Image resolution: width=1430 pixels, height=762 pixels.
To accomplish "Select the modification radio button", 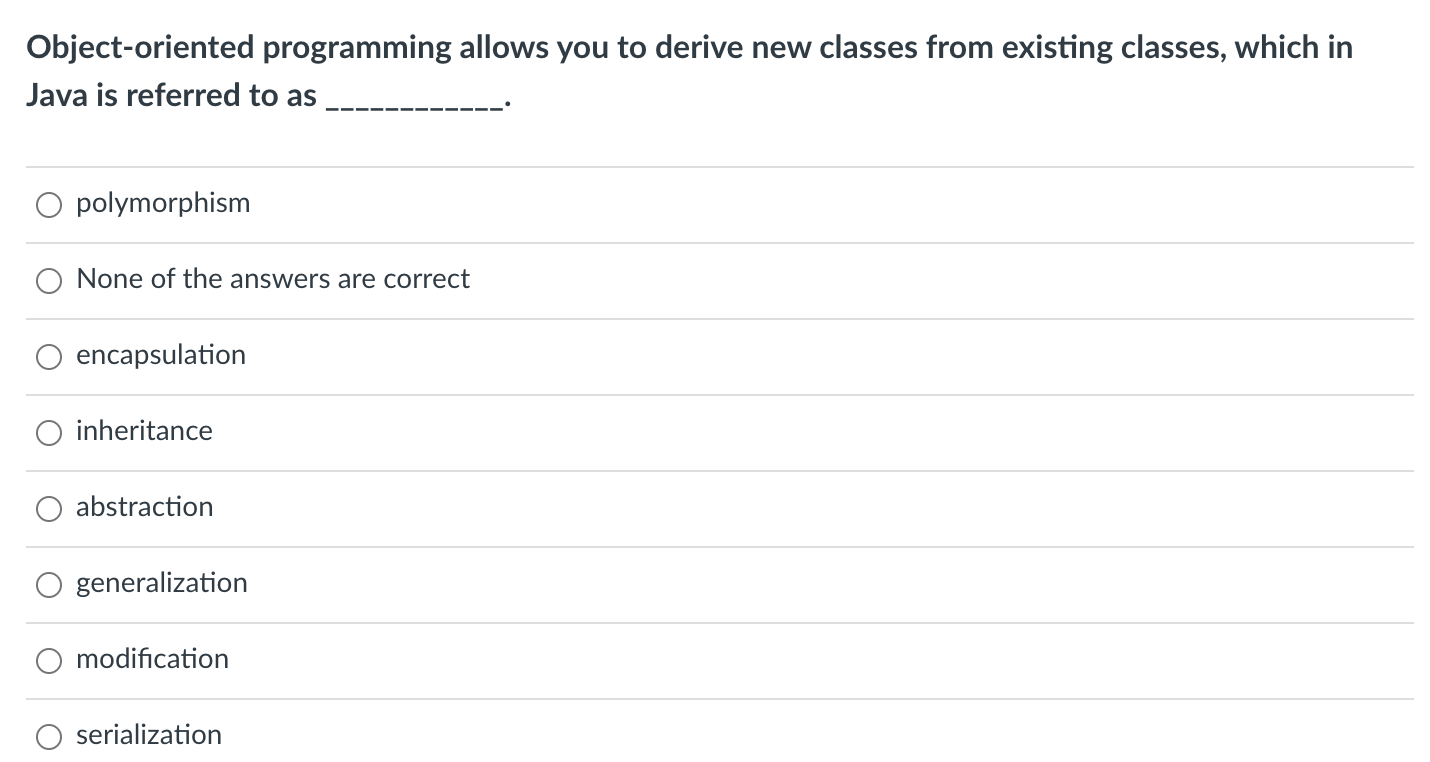I will point(50,661).
